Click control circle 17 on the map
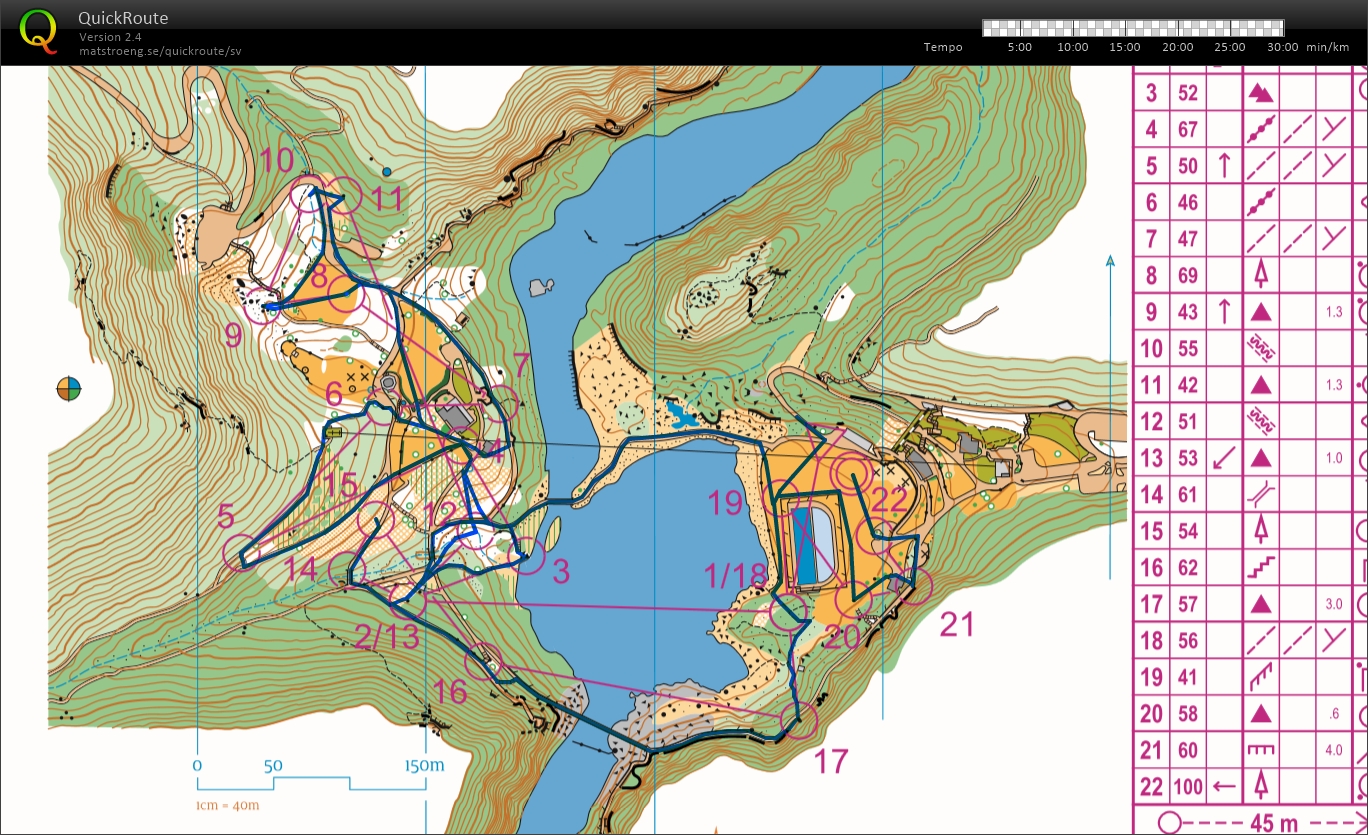 [798, 719]
